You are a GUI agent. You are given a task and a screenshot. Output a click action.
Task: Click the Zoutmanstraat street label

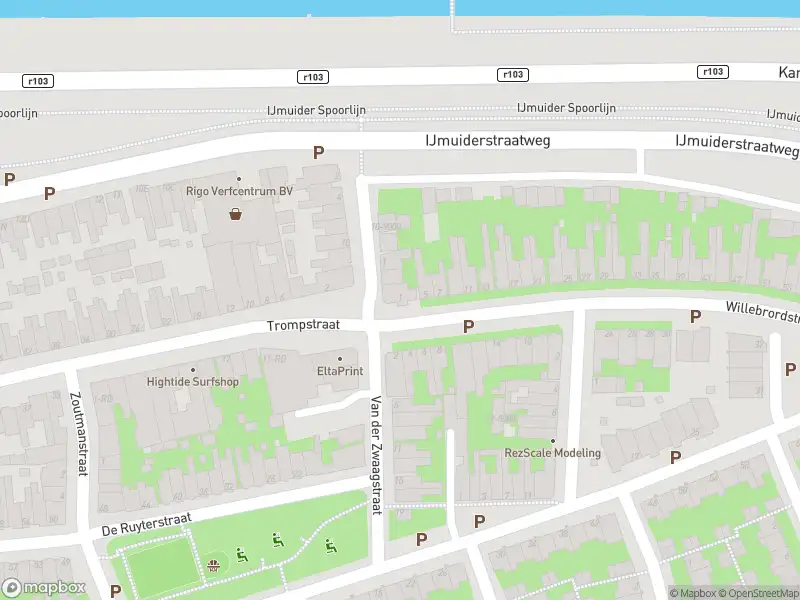click(77, 433)
